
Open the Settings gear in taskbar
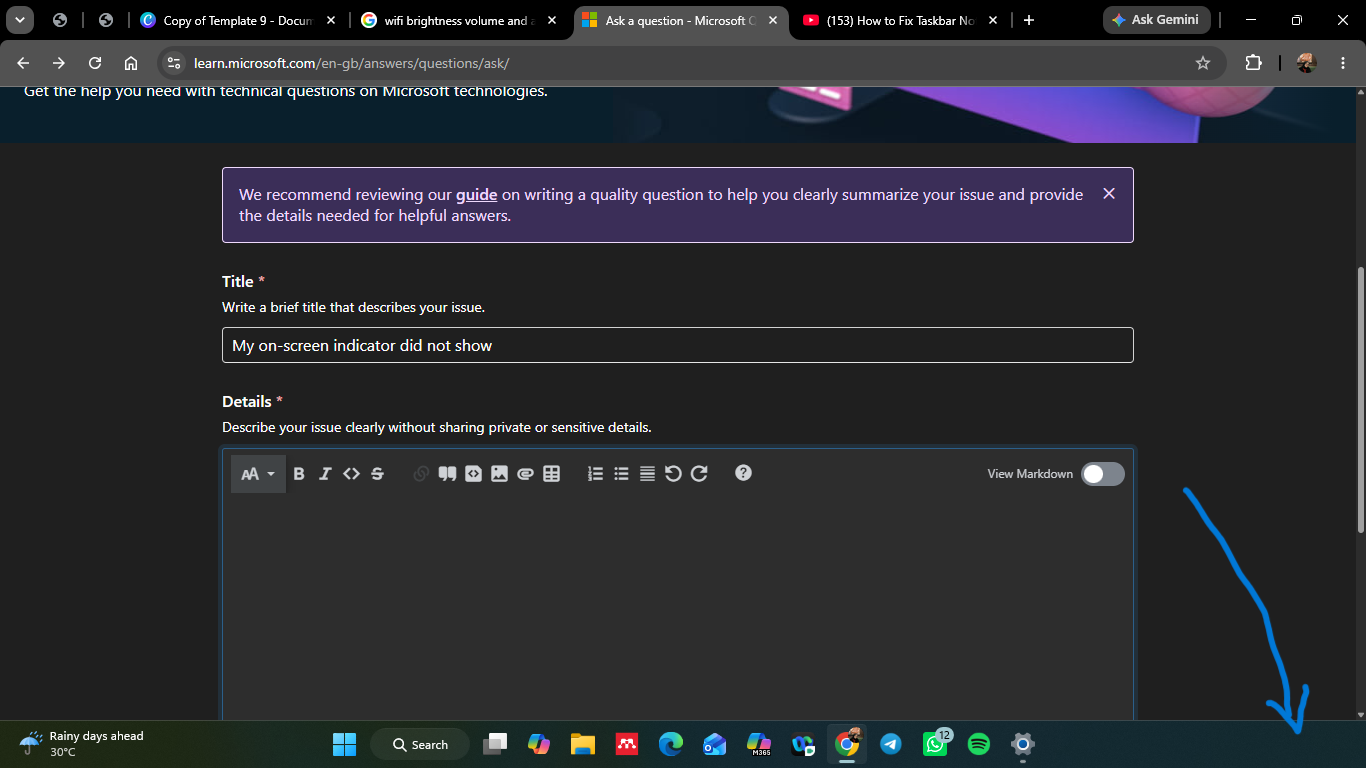[x=1022, y=744]
